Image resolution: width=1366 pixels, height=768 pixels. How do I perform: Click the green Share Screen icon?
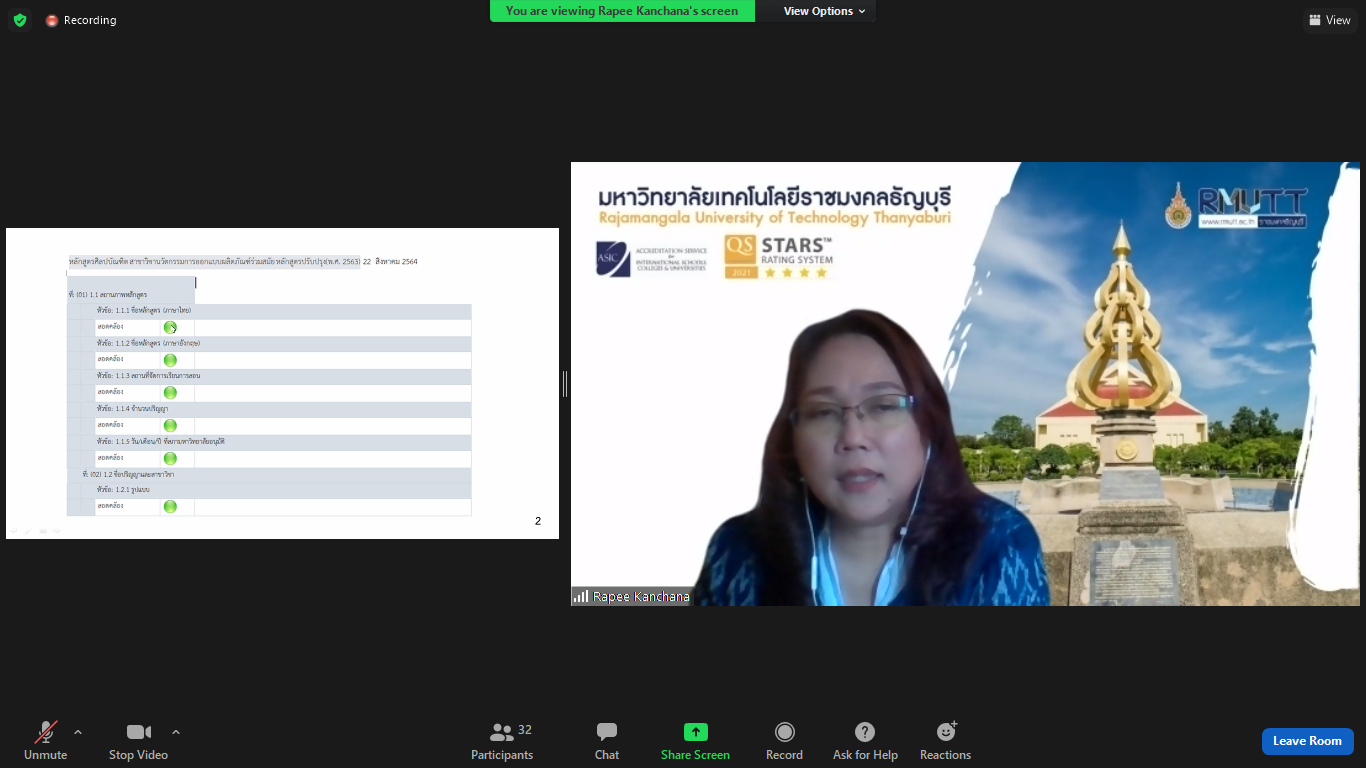(x=695, y=732)
